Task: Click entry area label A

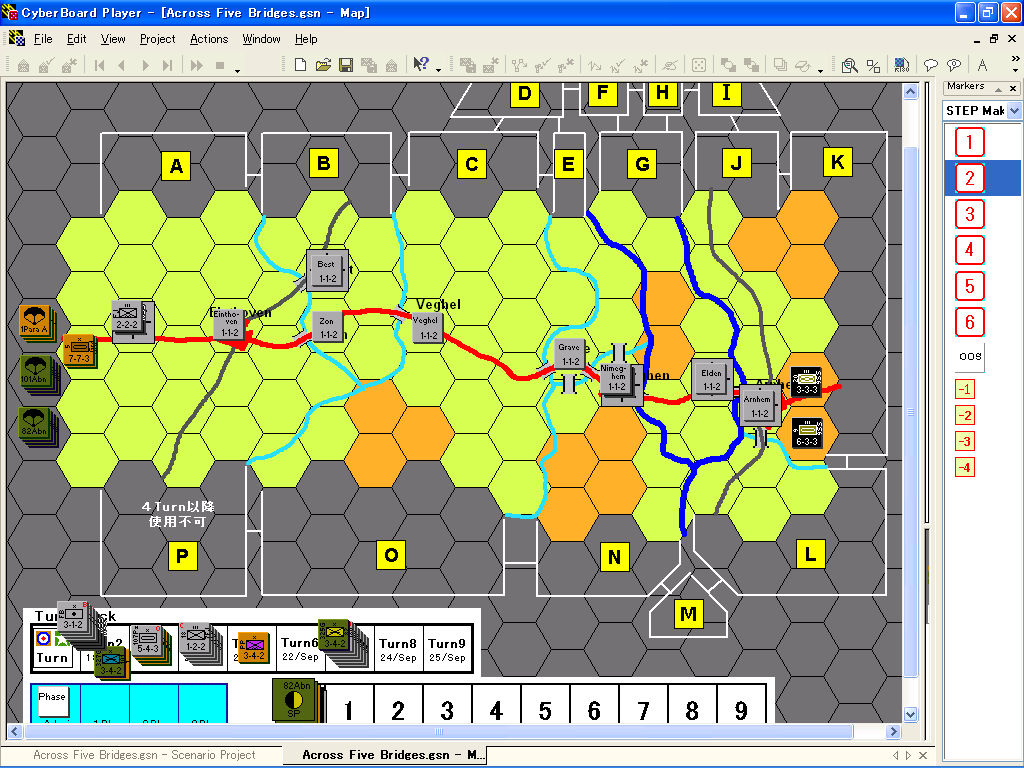Action: 176,166
